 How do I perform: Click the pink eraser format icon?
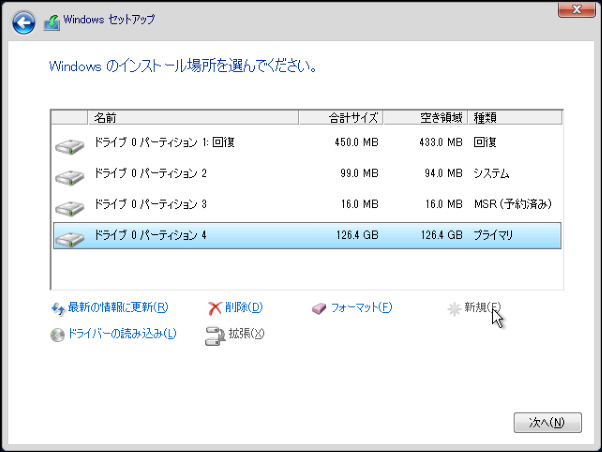click(x=319, y=308)
